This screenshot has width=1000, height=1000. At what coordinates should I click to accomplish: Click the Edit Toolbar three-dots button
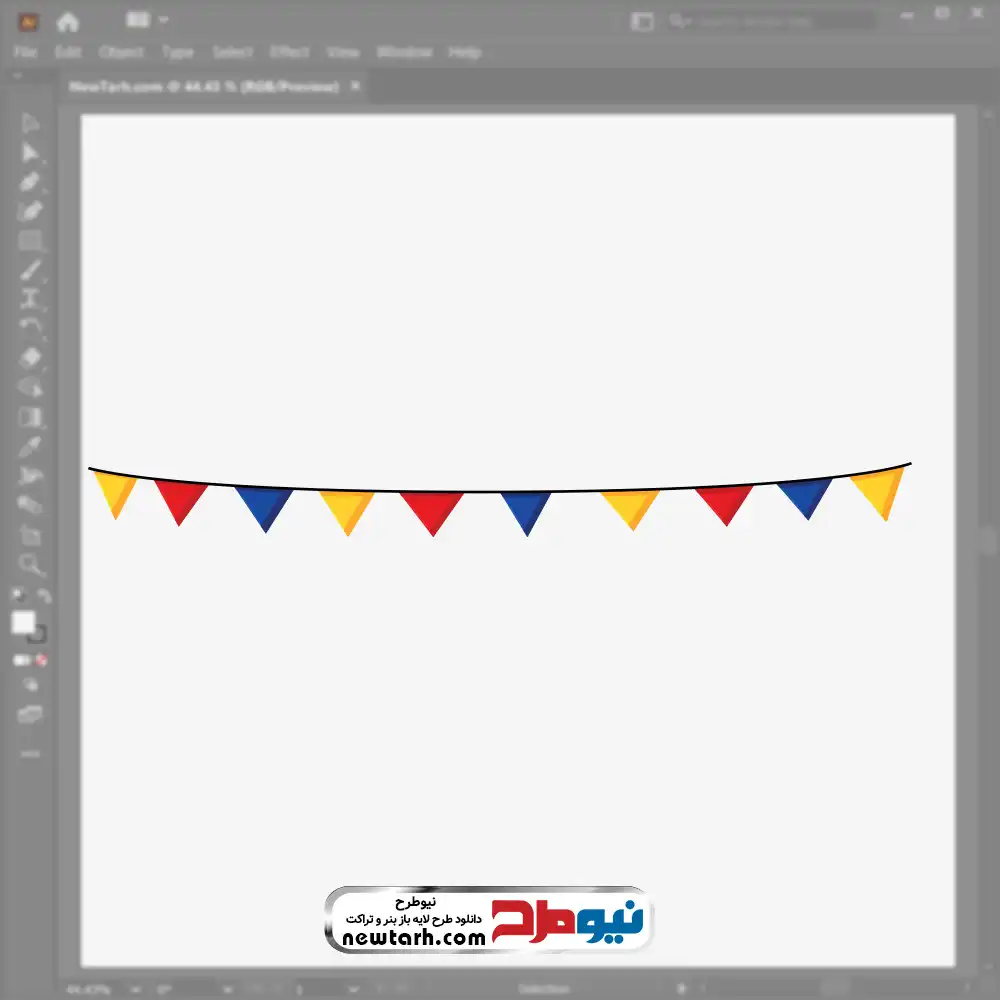[30, 753]
